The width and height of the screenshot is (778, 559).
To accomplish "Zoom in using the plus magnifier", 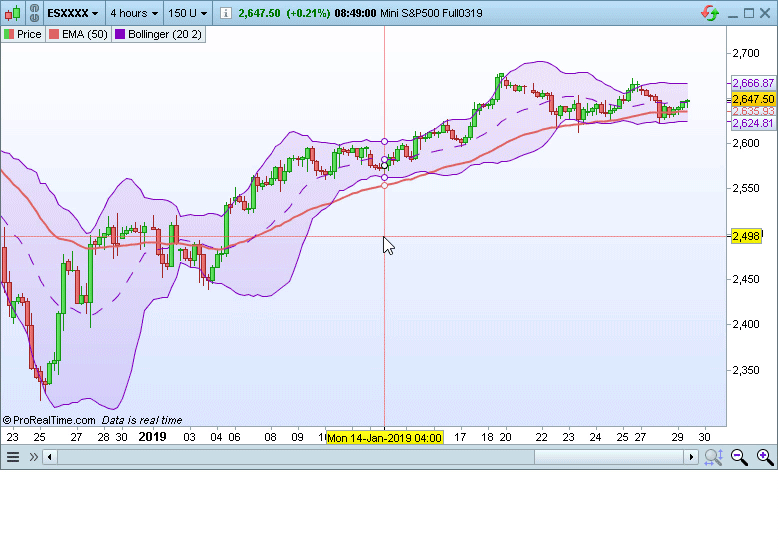I will (764, 457).
